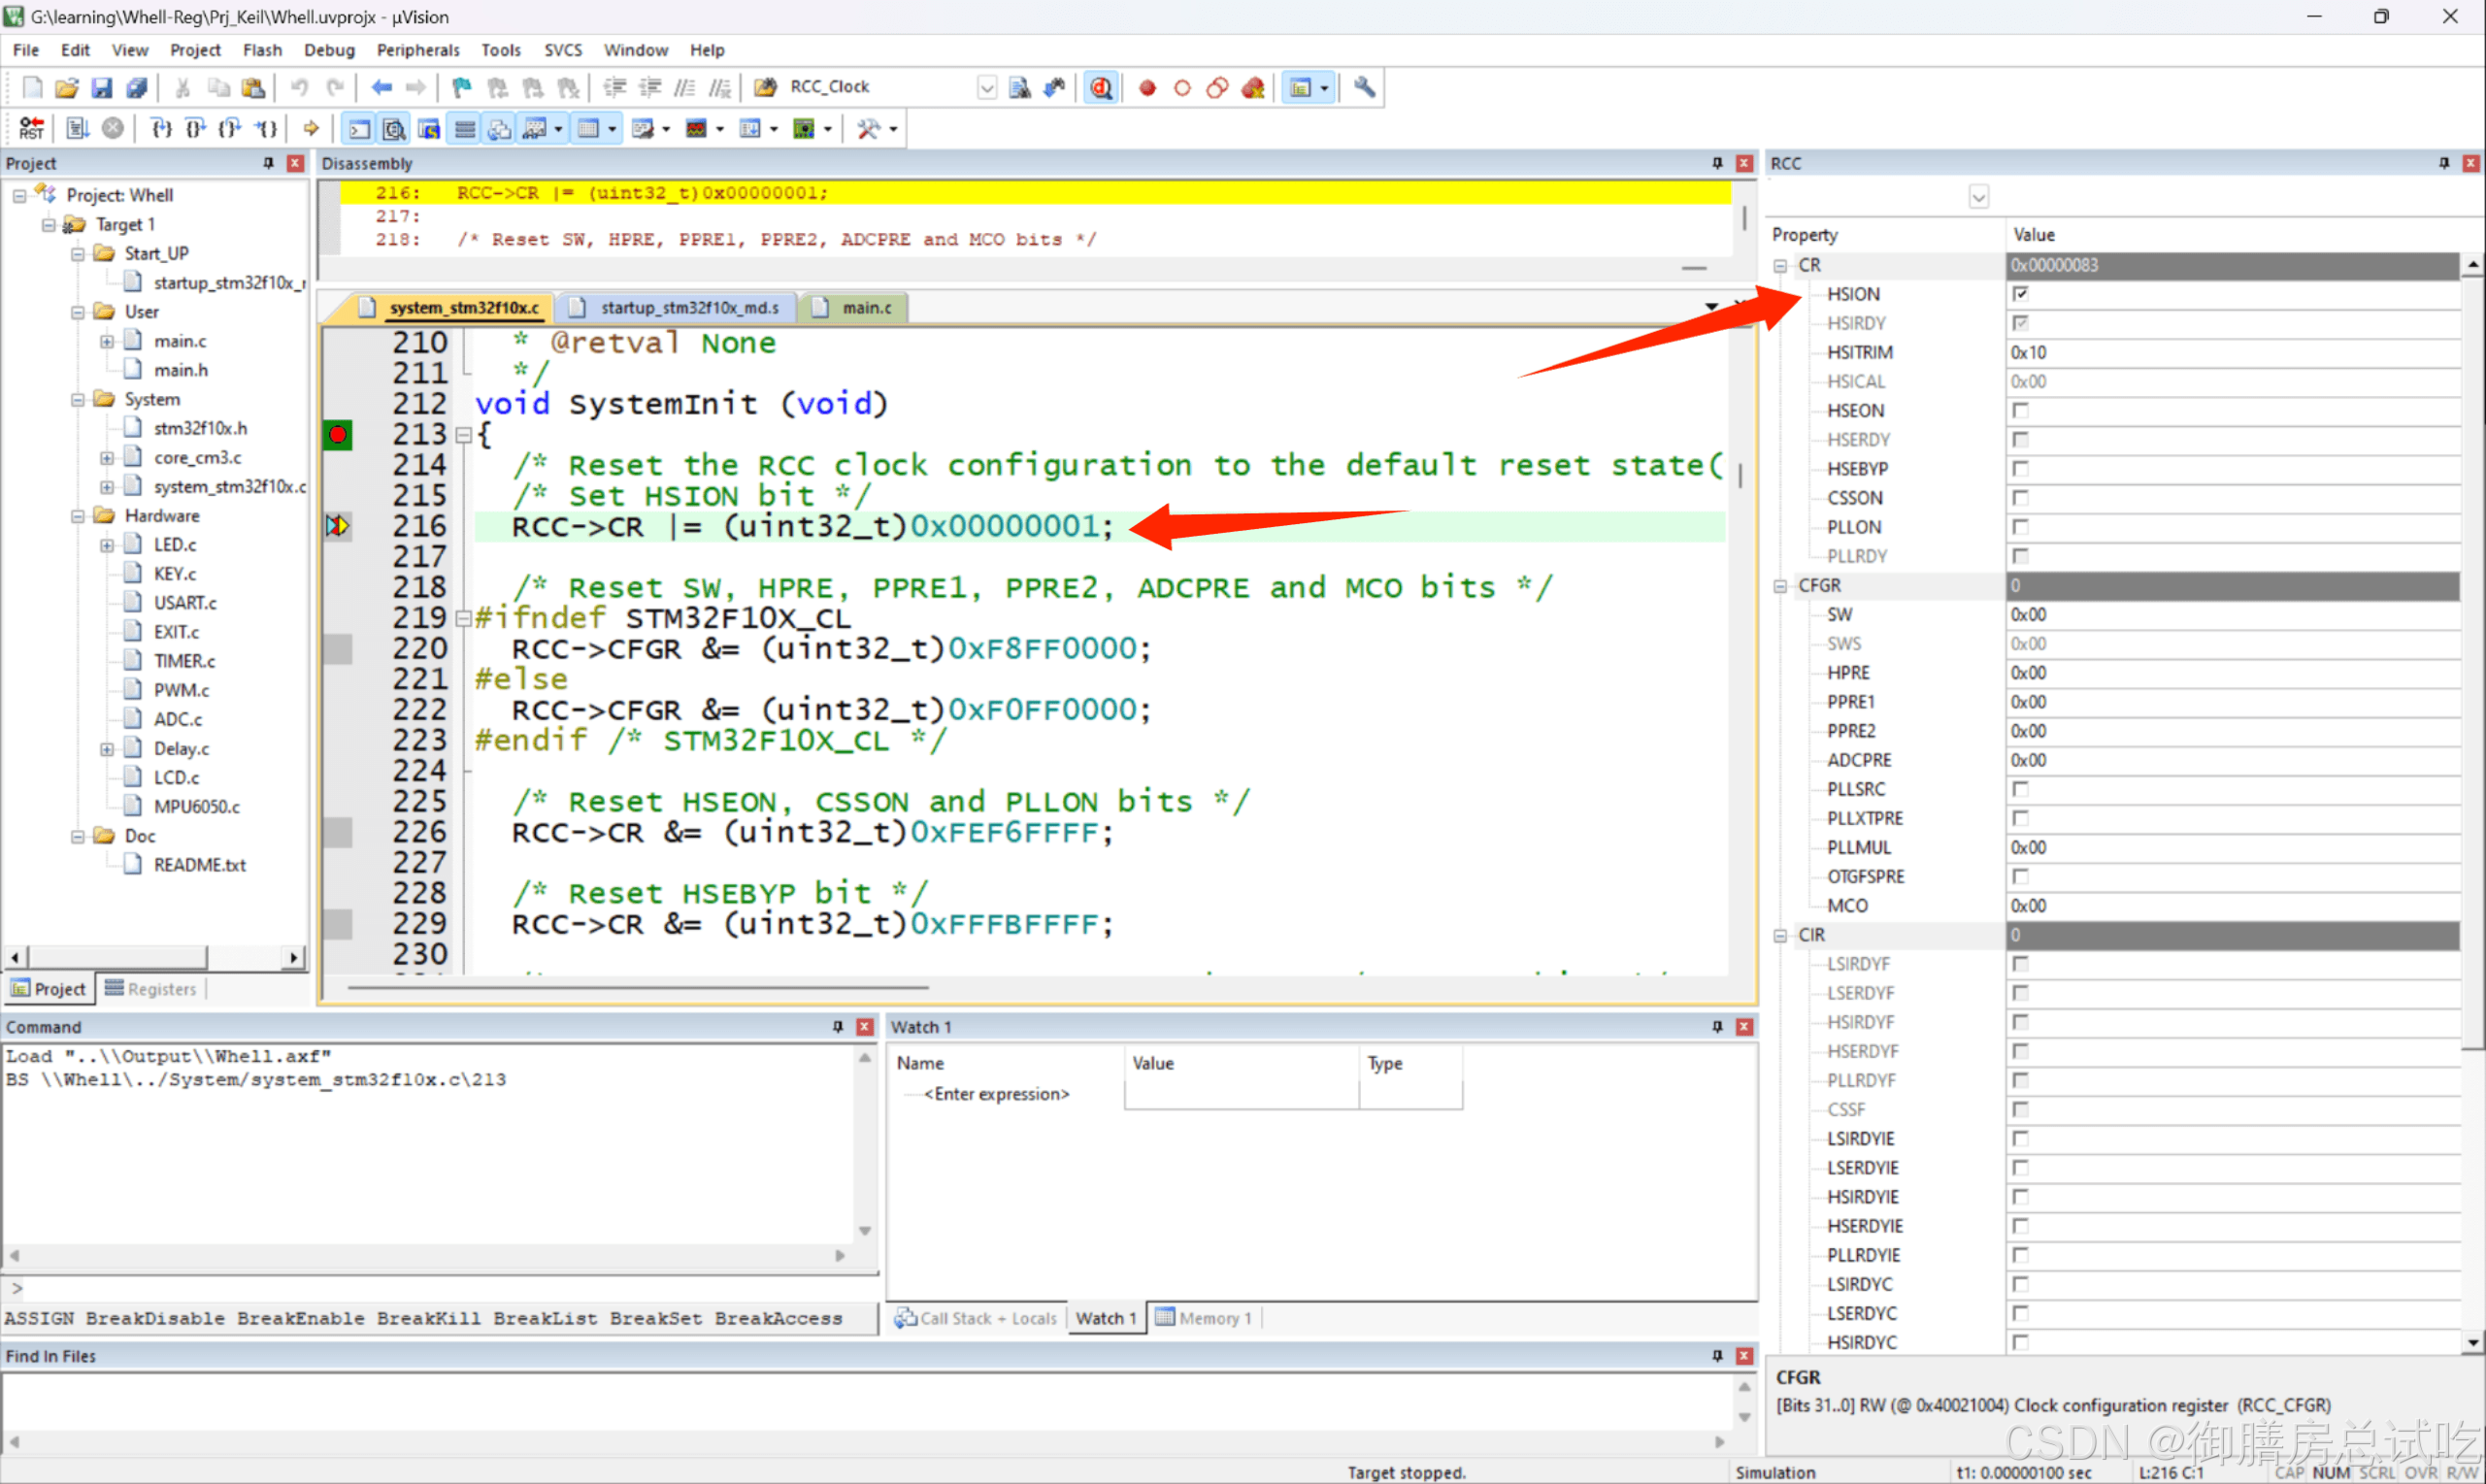Open the Debug menu
The image size is (2486, 1484).
click(329, 50)
